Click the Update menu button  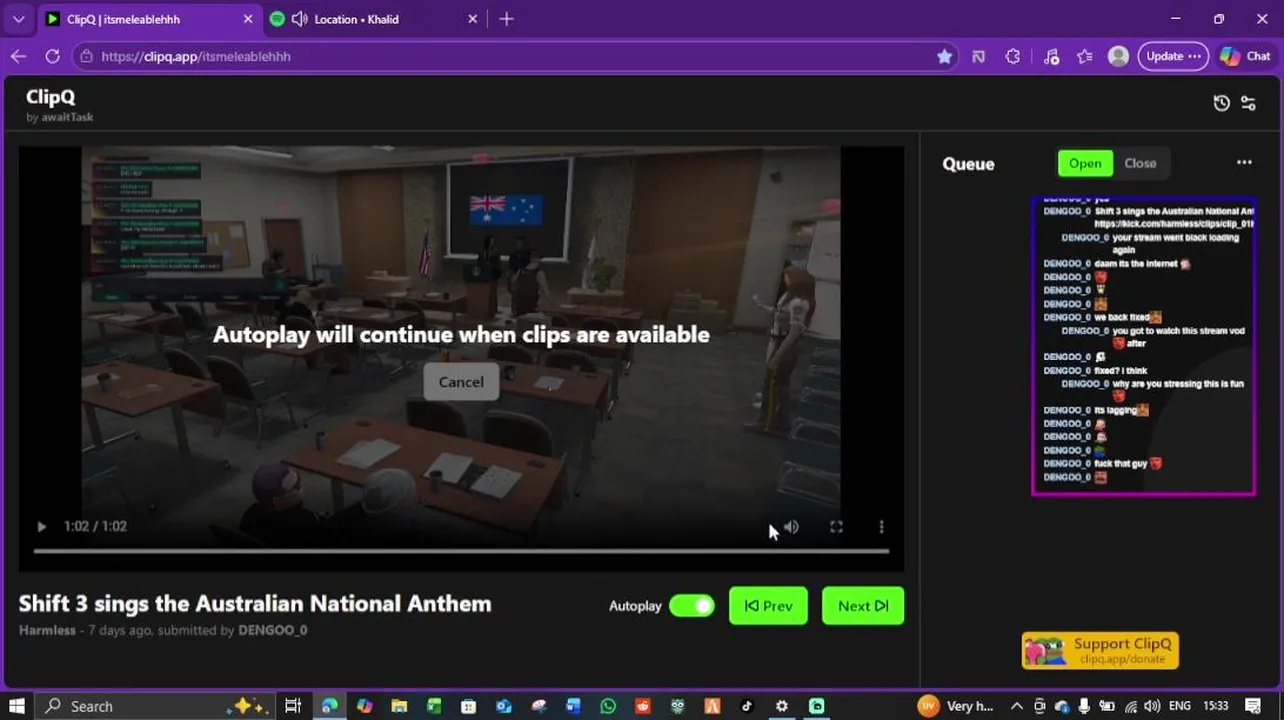(x=1173, y=57)
